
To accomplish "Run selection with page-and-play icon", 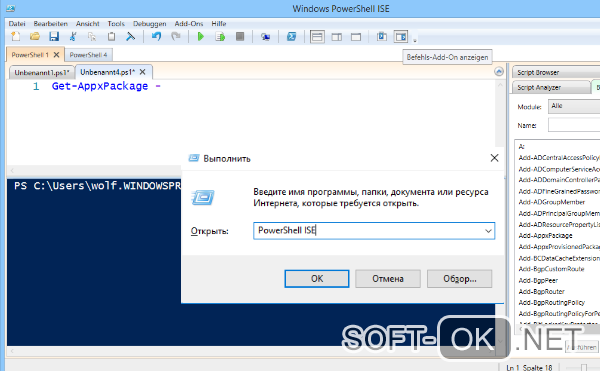I will 220,37.
